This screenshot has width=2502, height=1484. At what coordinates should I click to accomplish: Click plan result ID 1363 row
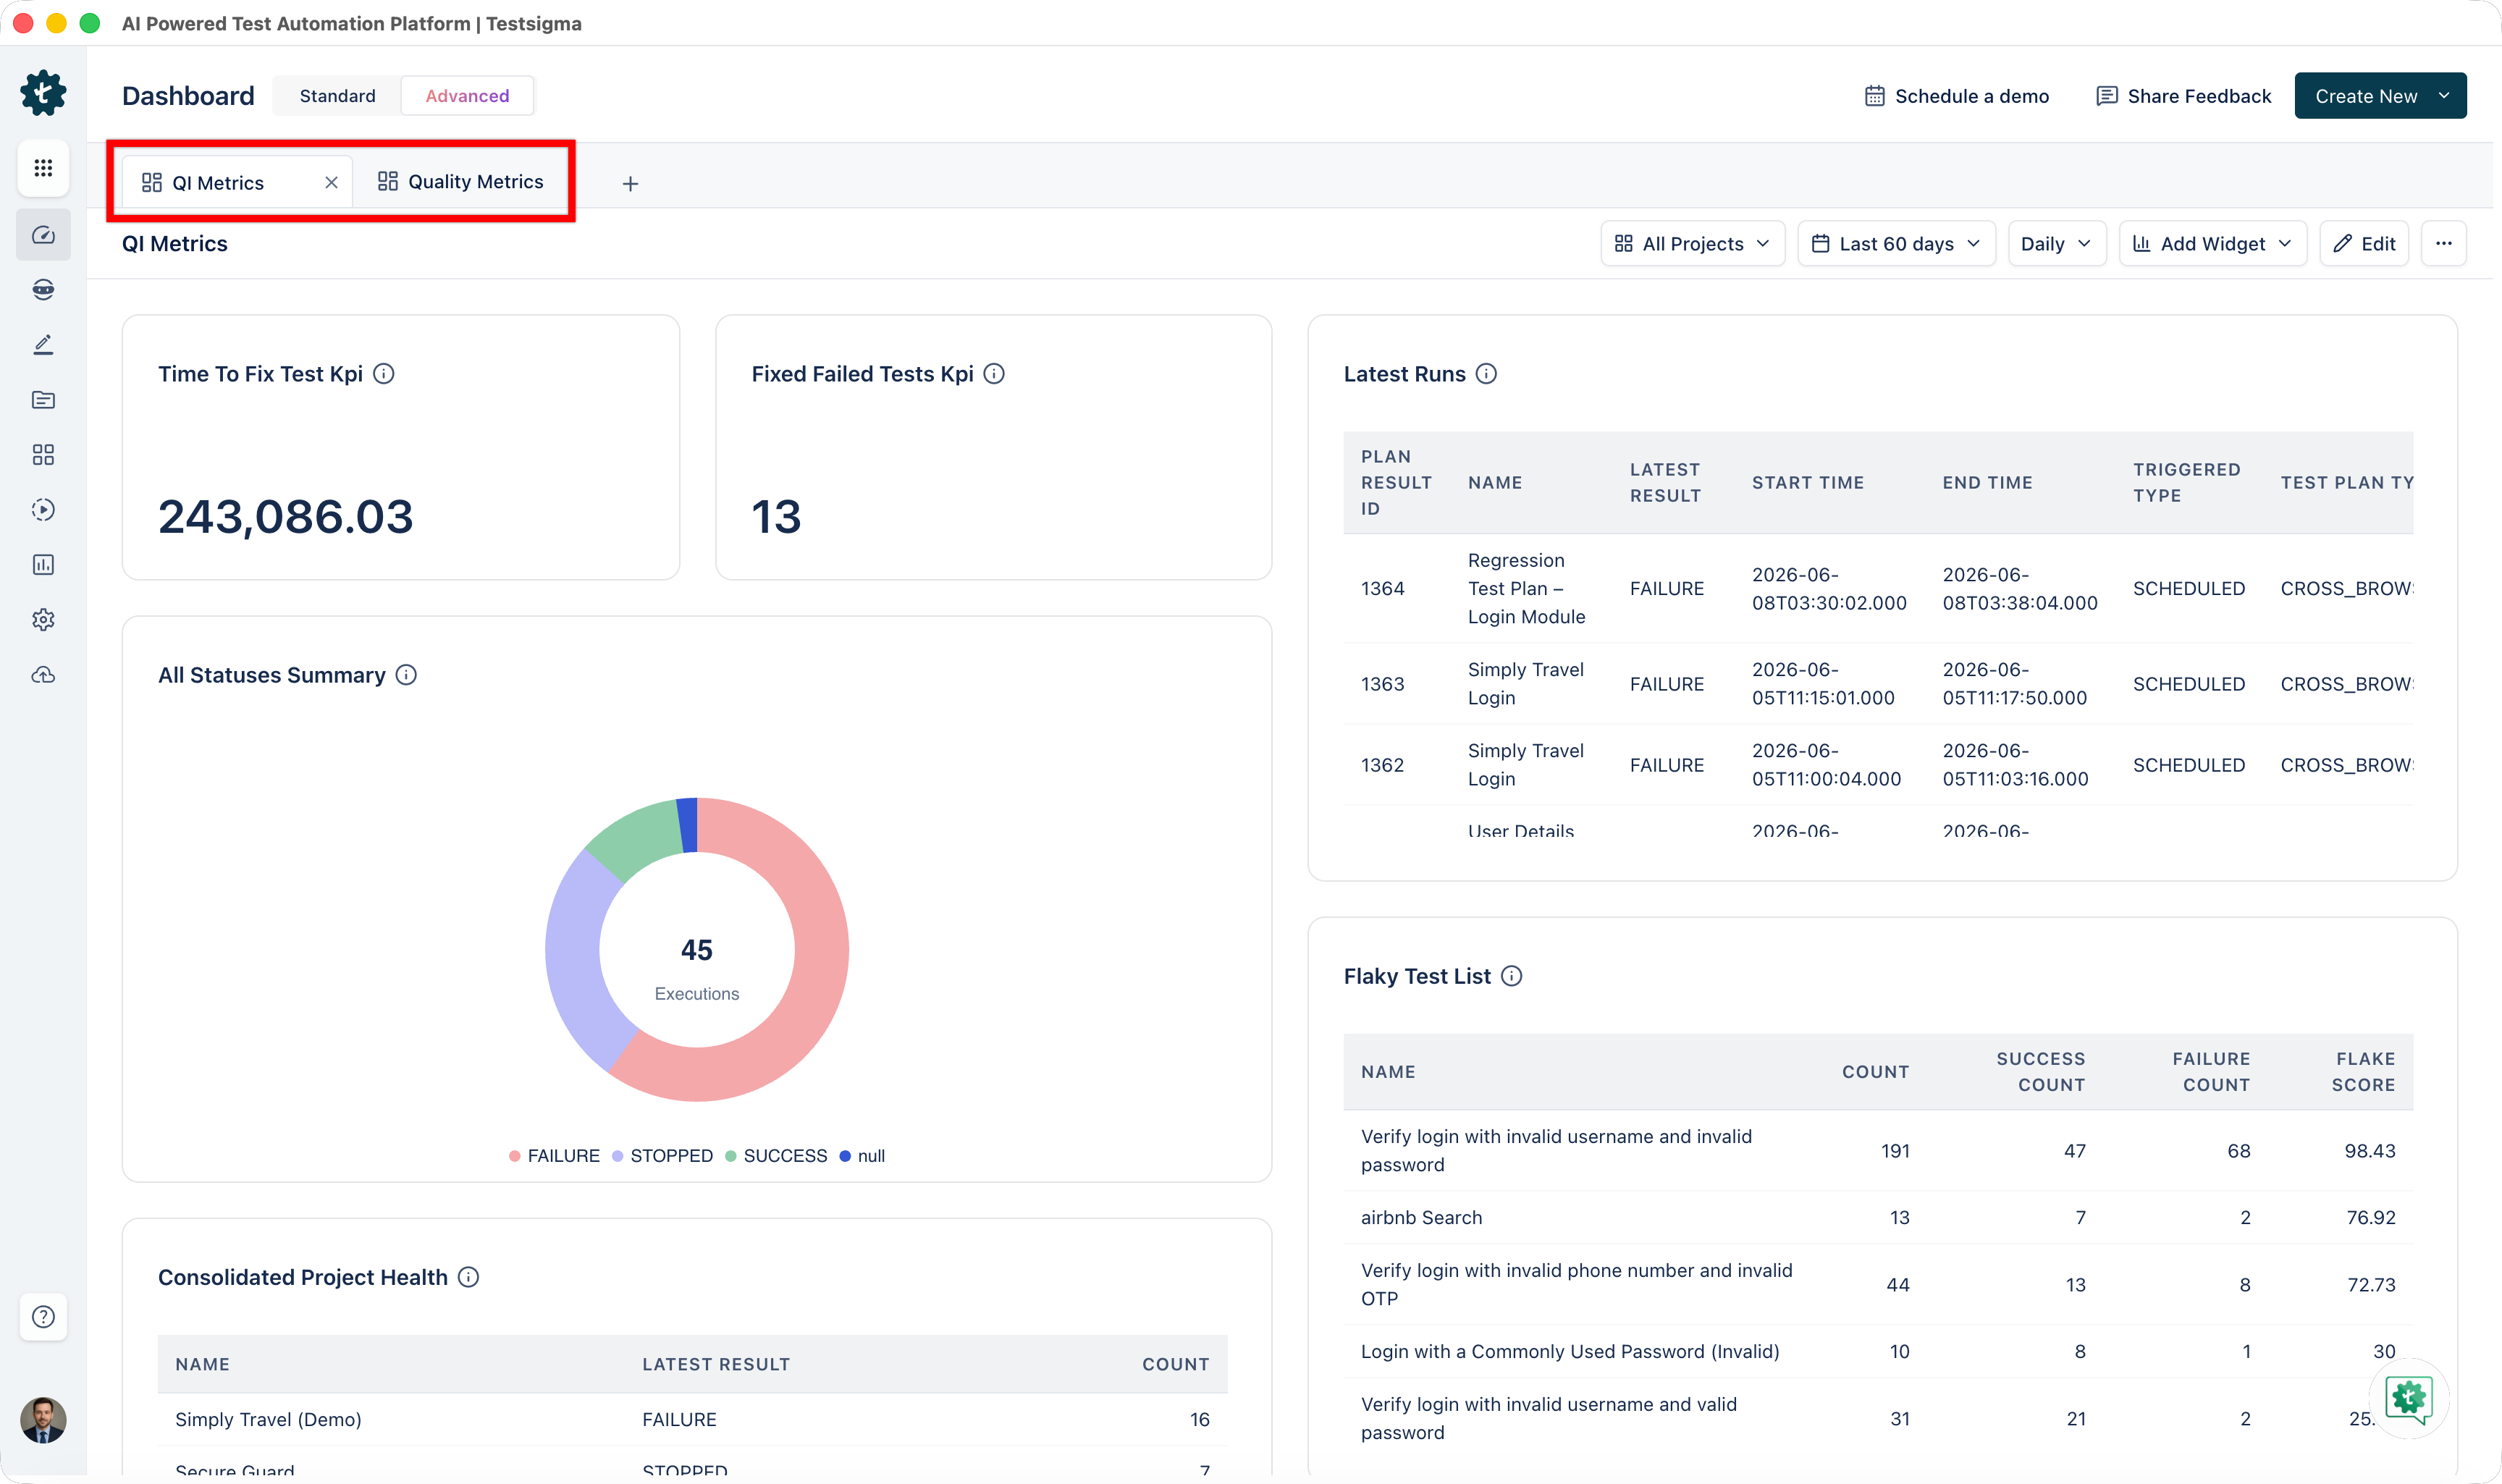click(x=1878, y=684)
